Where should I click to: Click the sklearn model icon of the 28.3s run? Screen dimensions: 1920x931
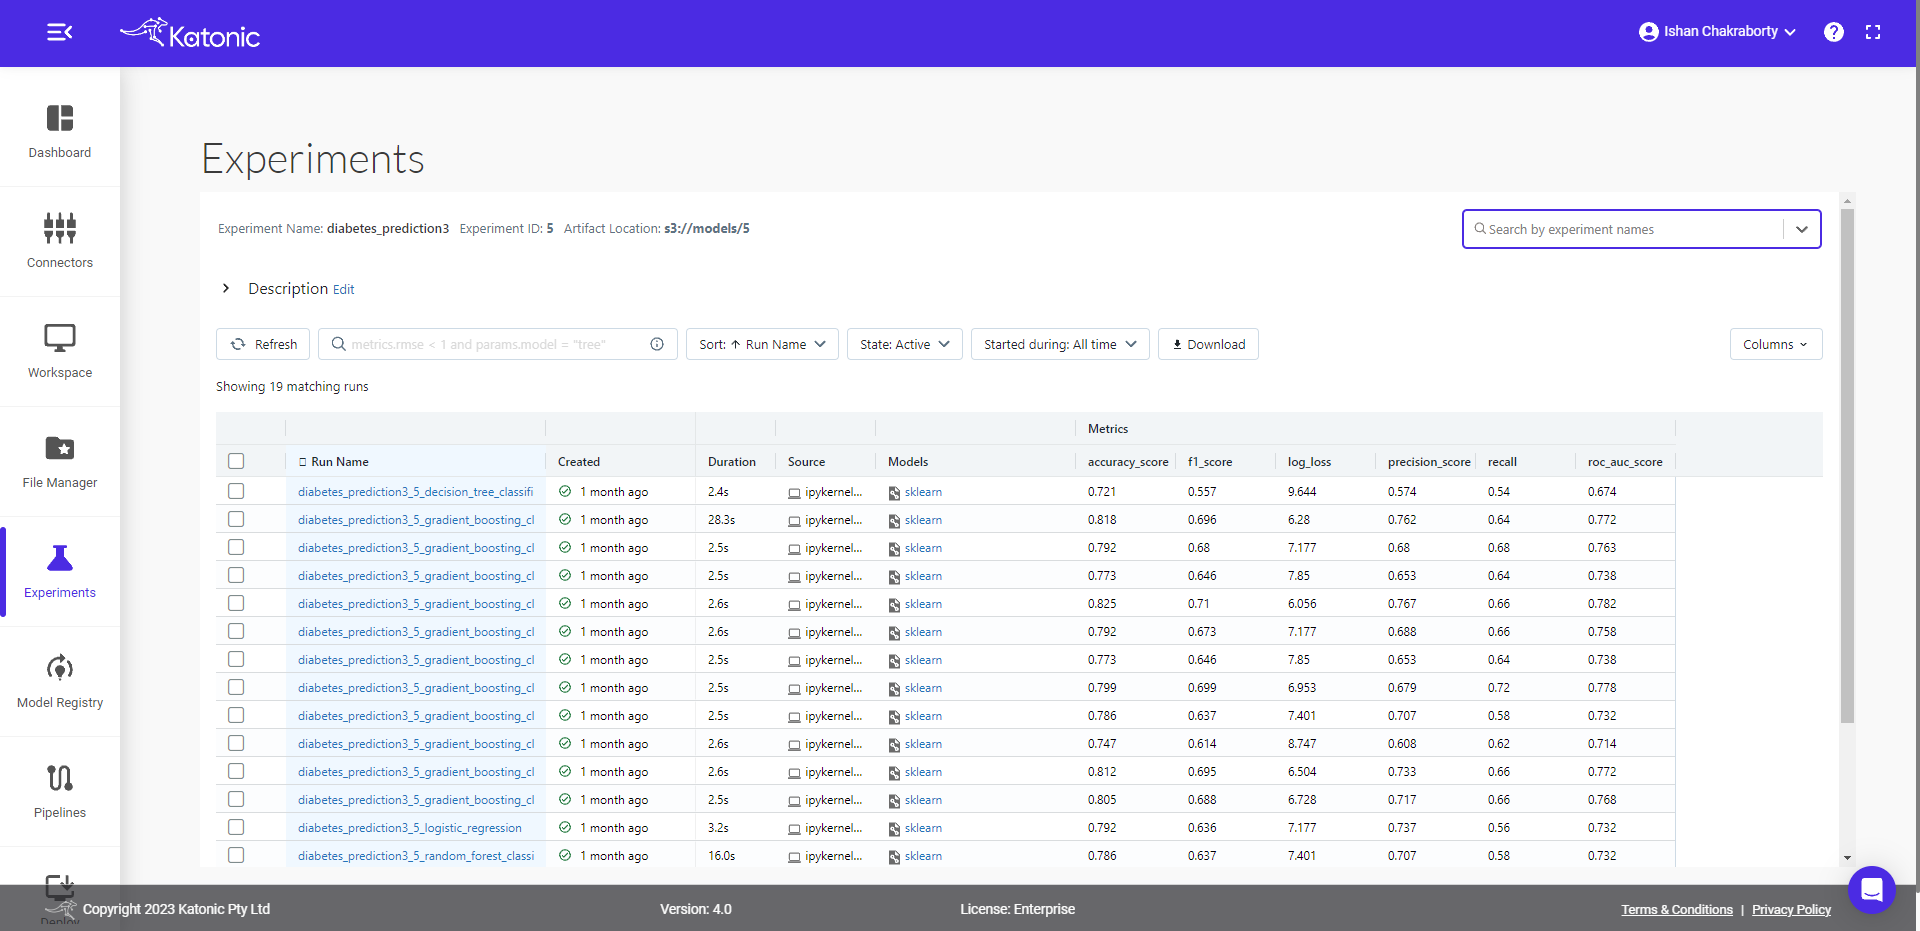(x=894, y=521)
